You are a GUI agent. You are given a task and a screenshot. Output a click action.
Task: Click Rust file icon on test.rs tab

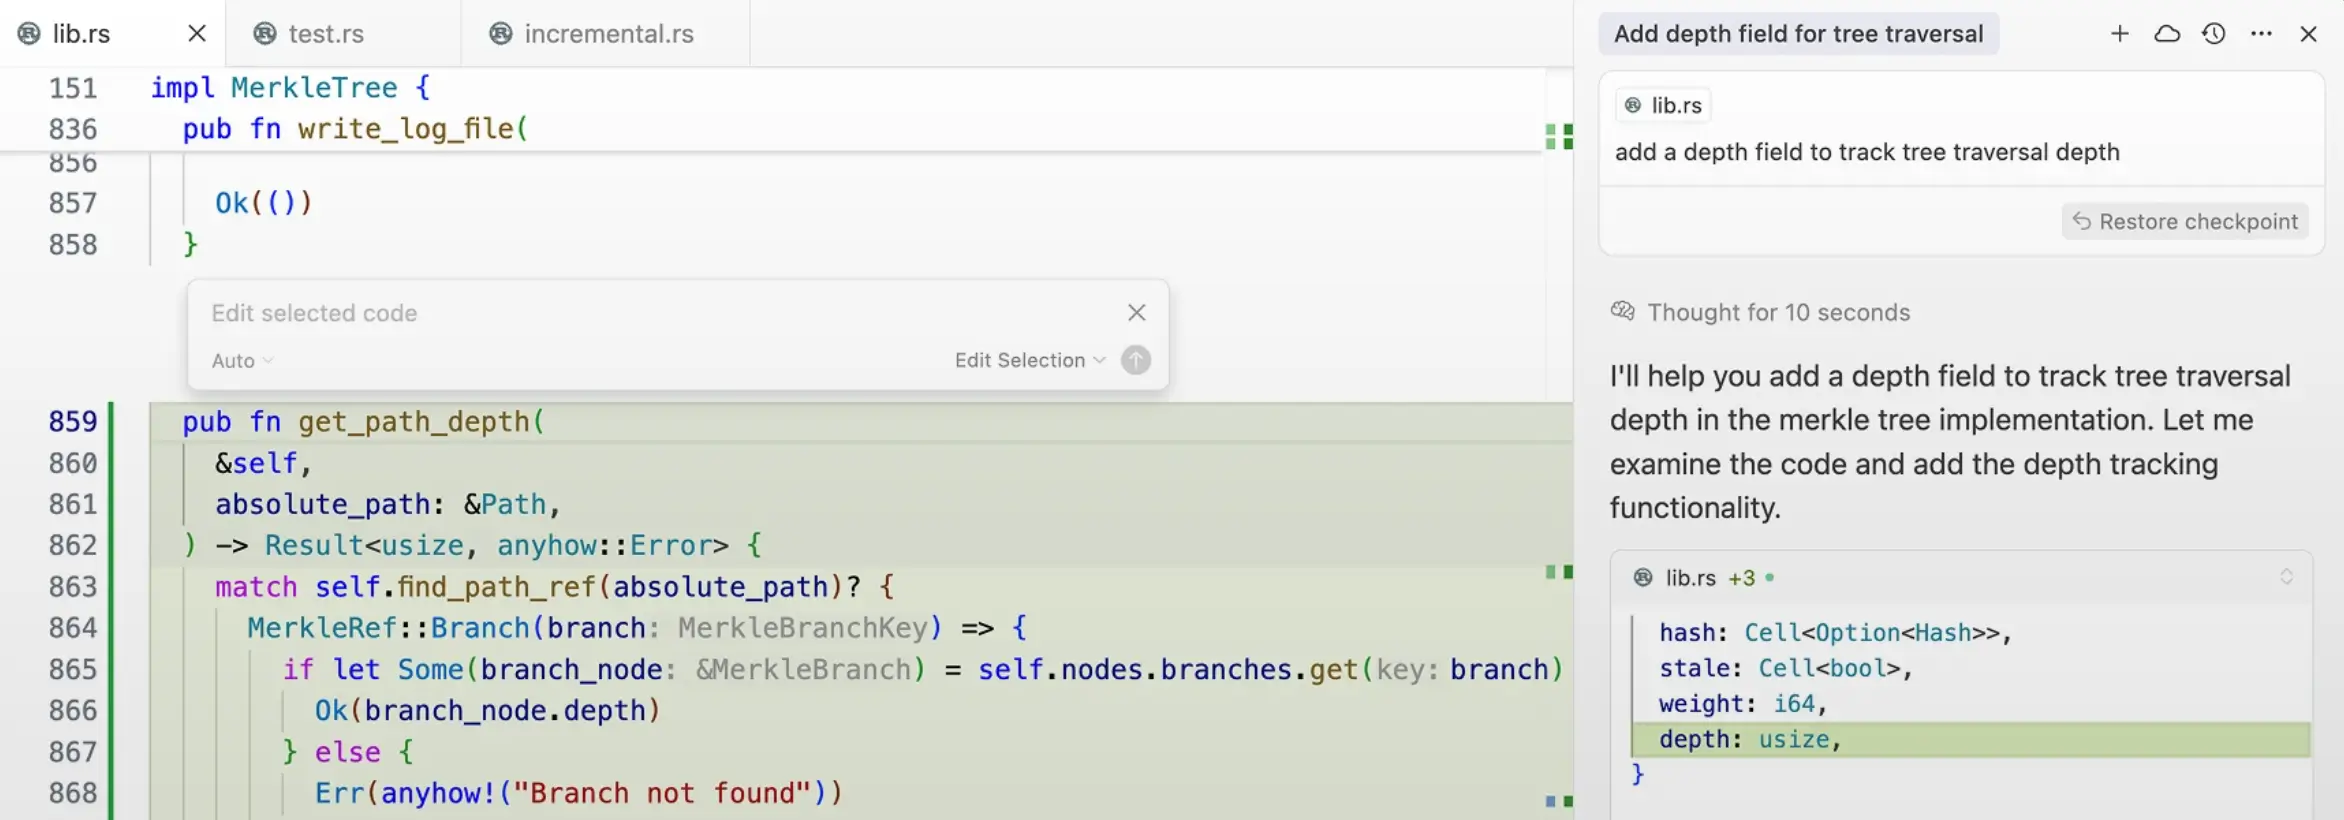tap(265, 34)
